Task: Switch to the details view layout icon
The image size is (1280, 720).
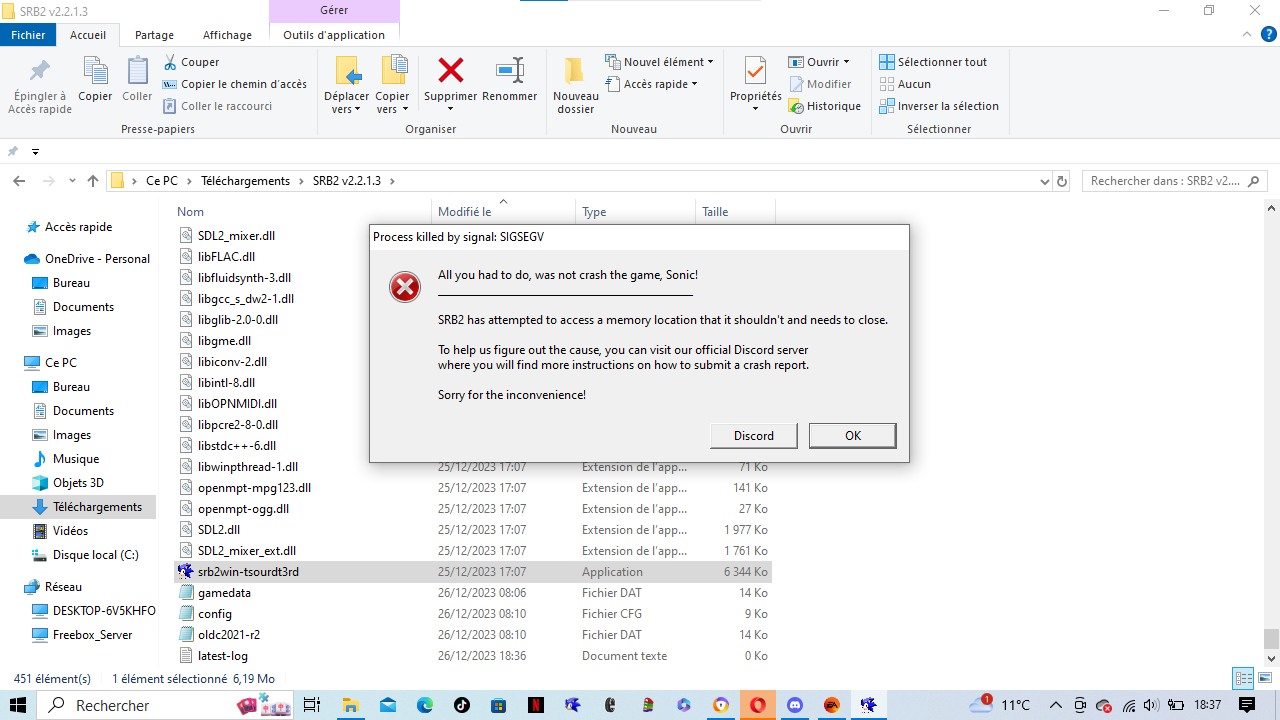Action: [1243, 679]
